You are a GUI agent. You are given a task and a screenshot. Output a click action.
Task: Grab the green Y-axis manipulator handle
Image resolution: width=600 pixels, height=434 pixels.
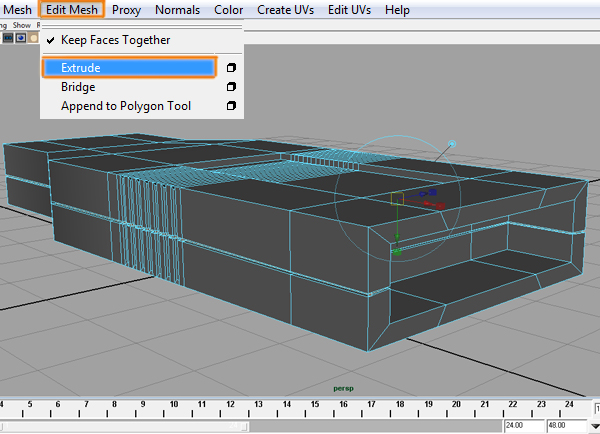coord(397,252)
